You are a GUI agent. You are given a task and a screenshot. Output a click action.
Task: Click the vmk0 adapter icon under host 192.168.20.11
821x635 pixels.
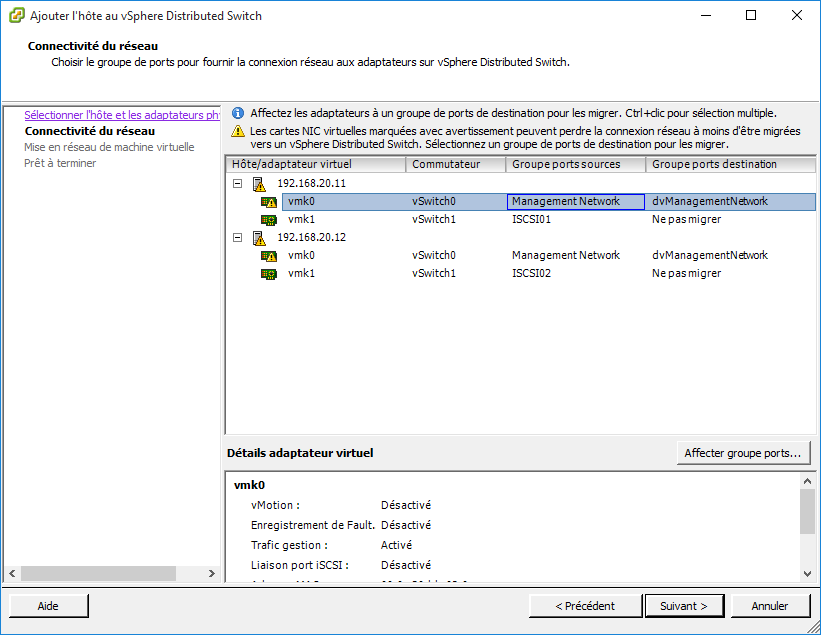[x=268, y=202]
